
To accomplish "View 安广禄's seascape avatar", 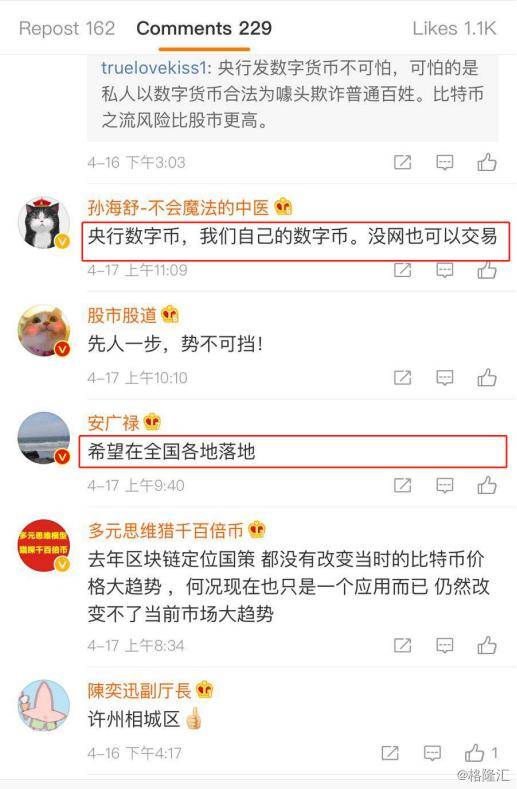I will coord(44,438).
